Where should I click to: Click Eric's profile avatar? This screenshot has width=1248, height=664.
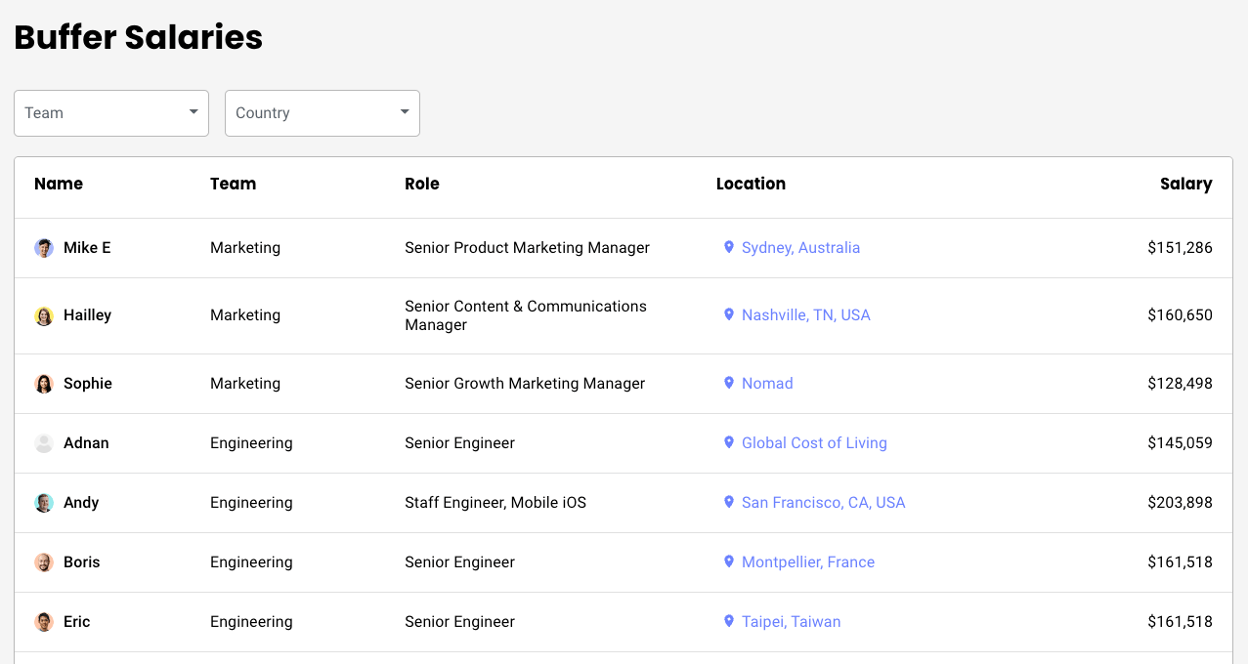pos(44,622)
